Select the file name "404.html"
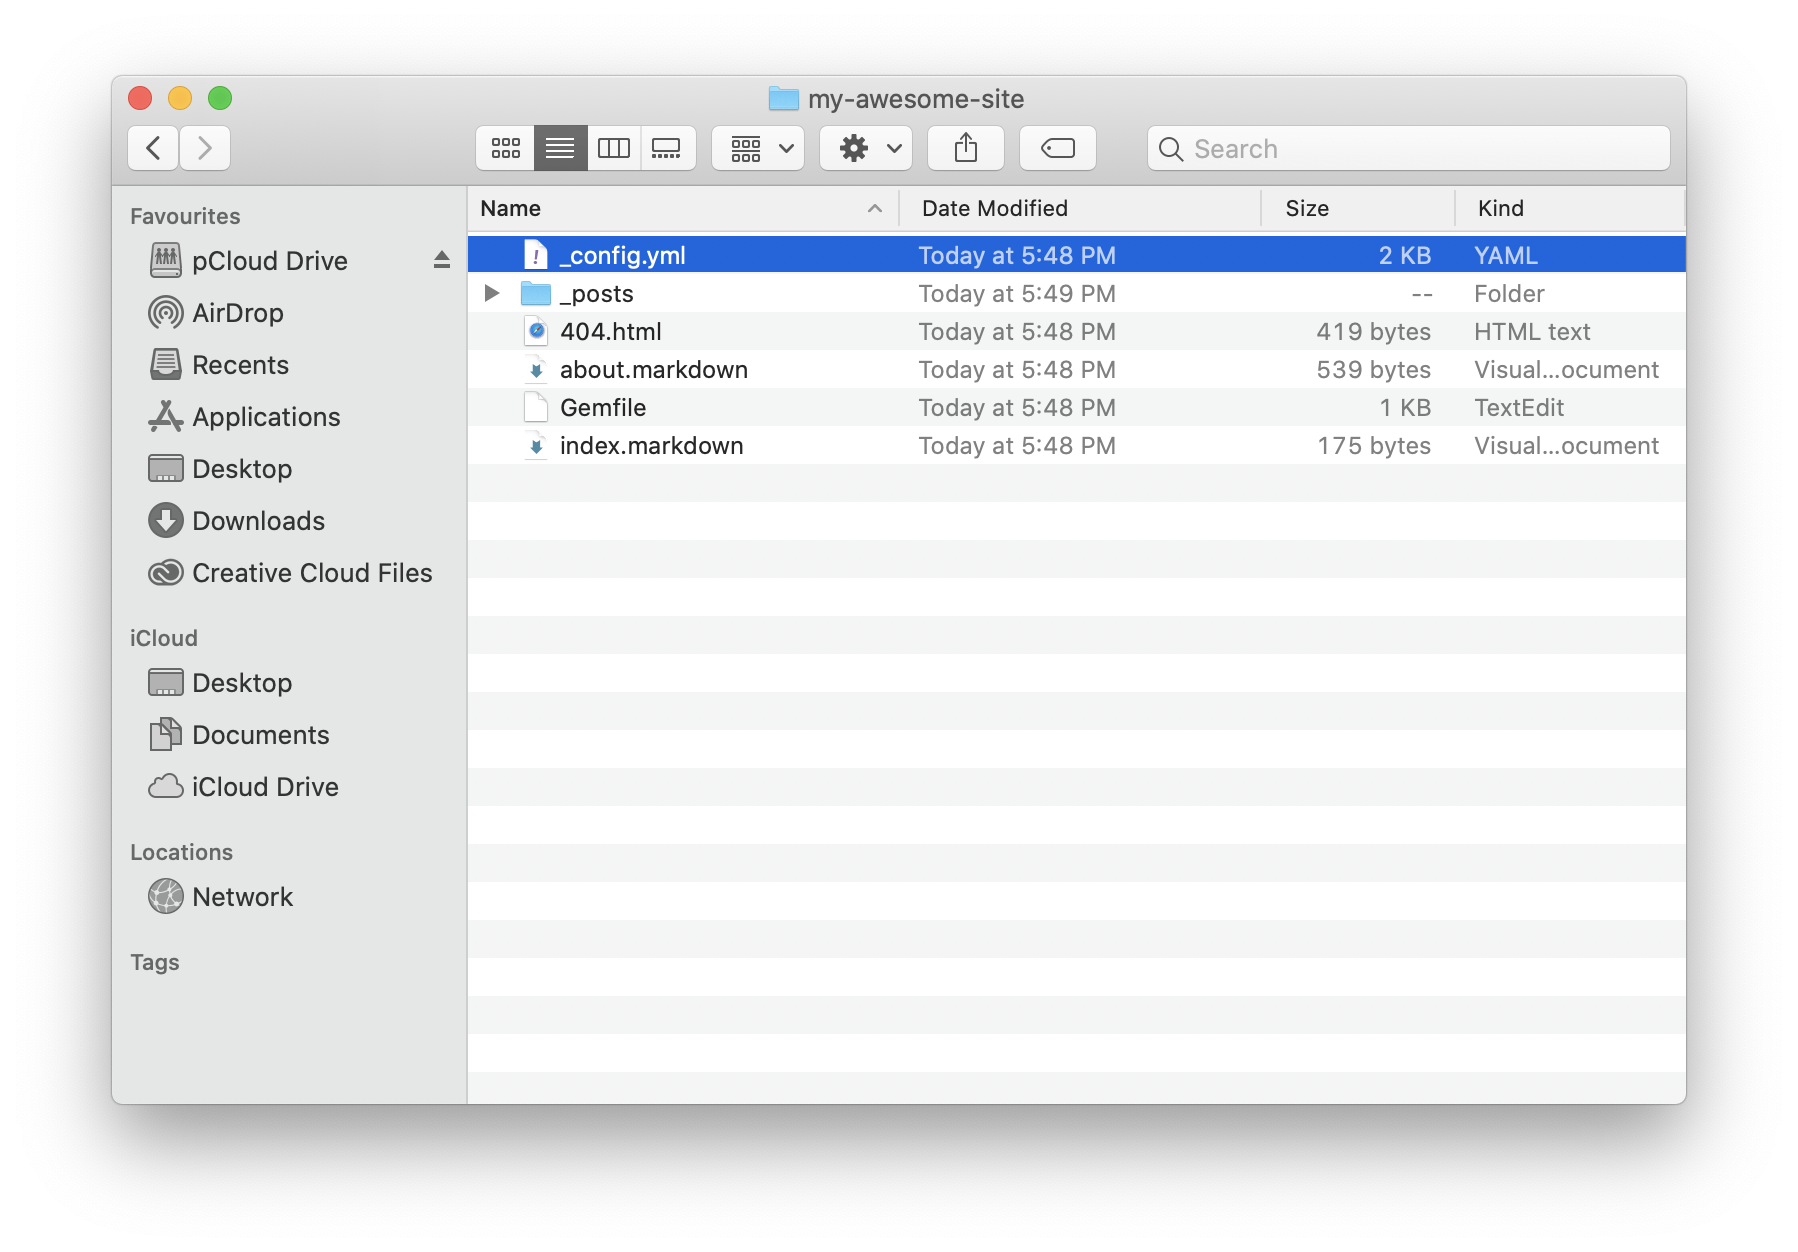 [611, 332]
